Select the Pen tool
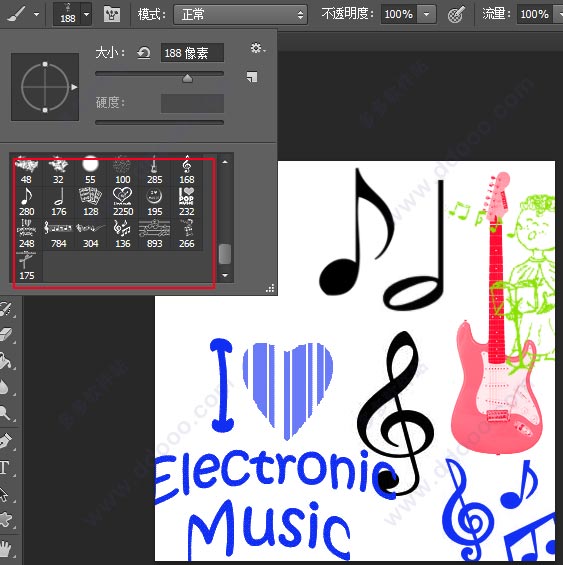563x565 pixels. (x=6, y=441)
